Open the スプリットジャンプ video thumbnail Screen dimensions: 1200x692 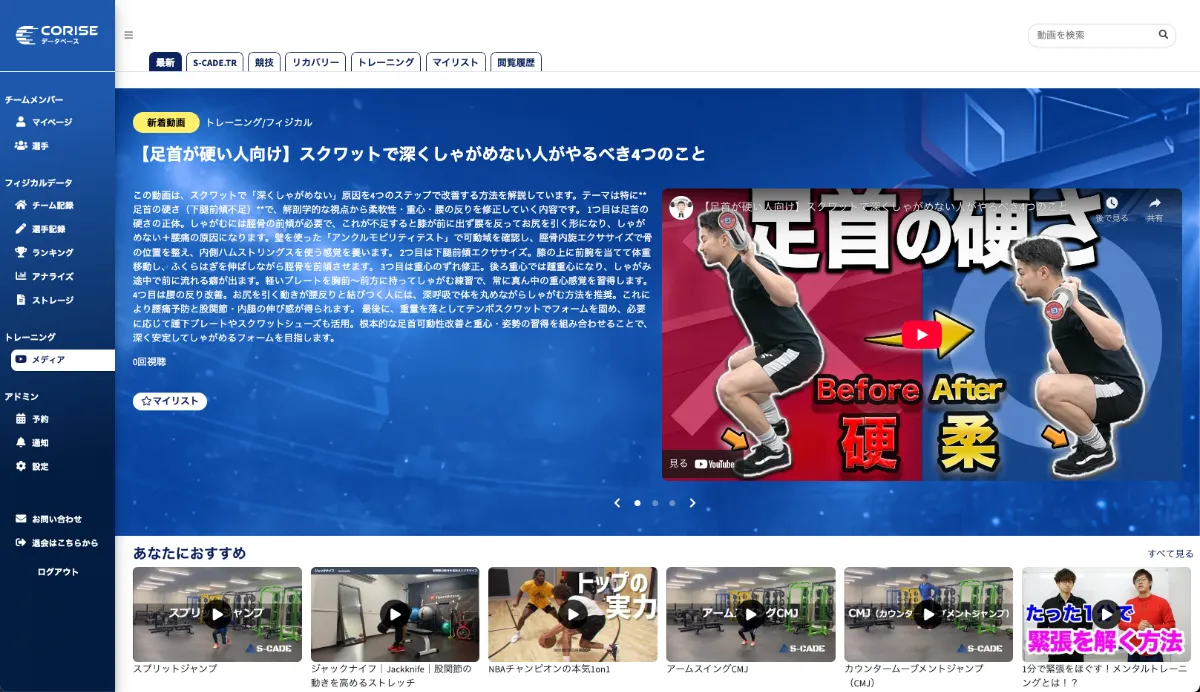coord(217,614)
